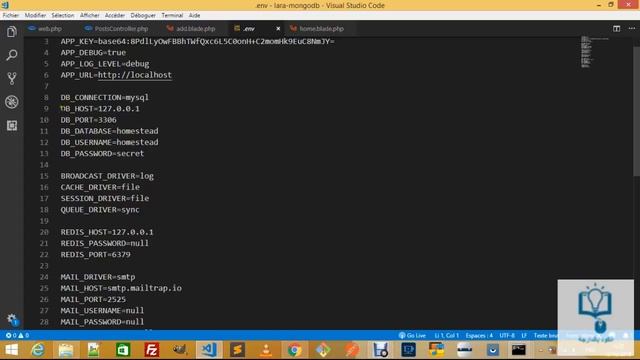Viewport: 640px width, 360px height.
Task: Open the Search view in activity bar
Action: point(12,55)
